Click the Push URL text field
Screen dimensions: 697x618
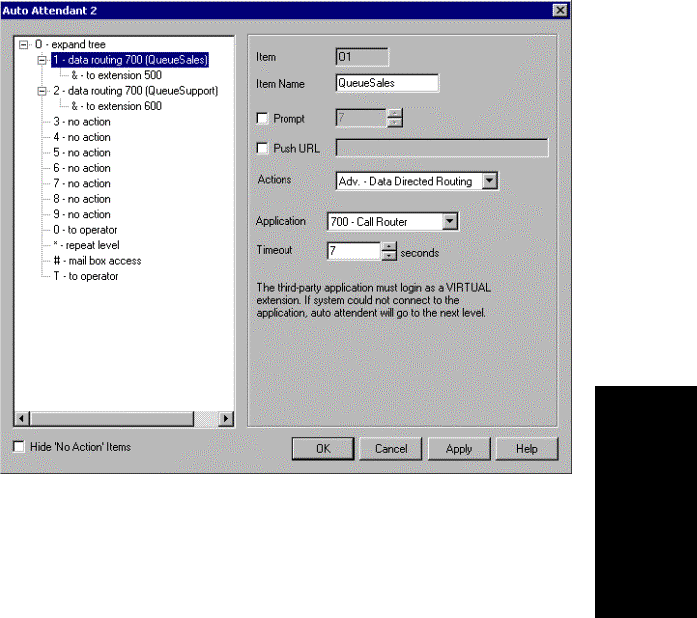(x=442, y=148)
